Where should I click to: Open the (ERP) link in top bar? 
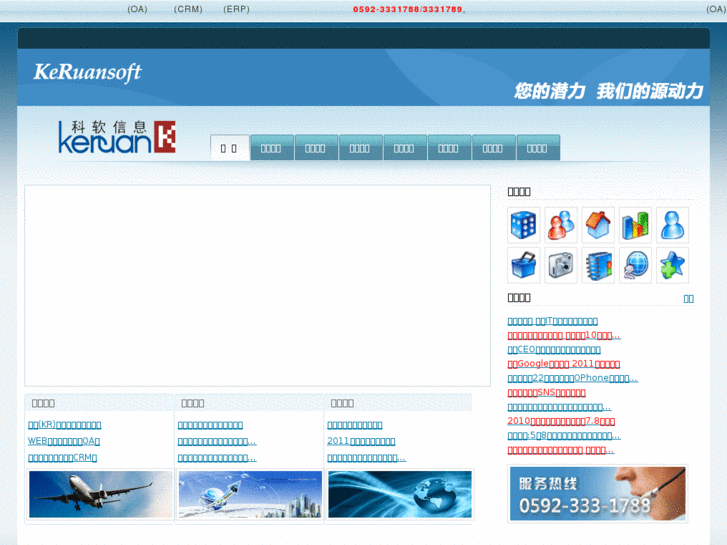236,9
